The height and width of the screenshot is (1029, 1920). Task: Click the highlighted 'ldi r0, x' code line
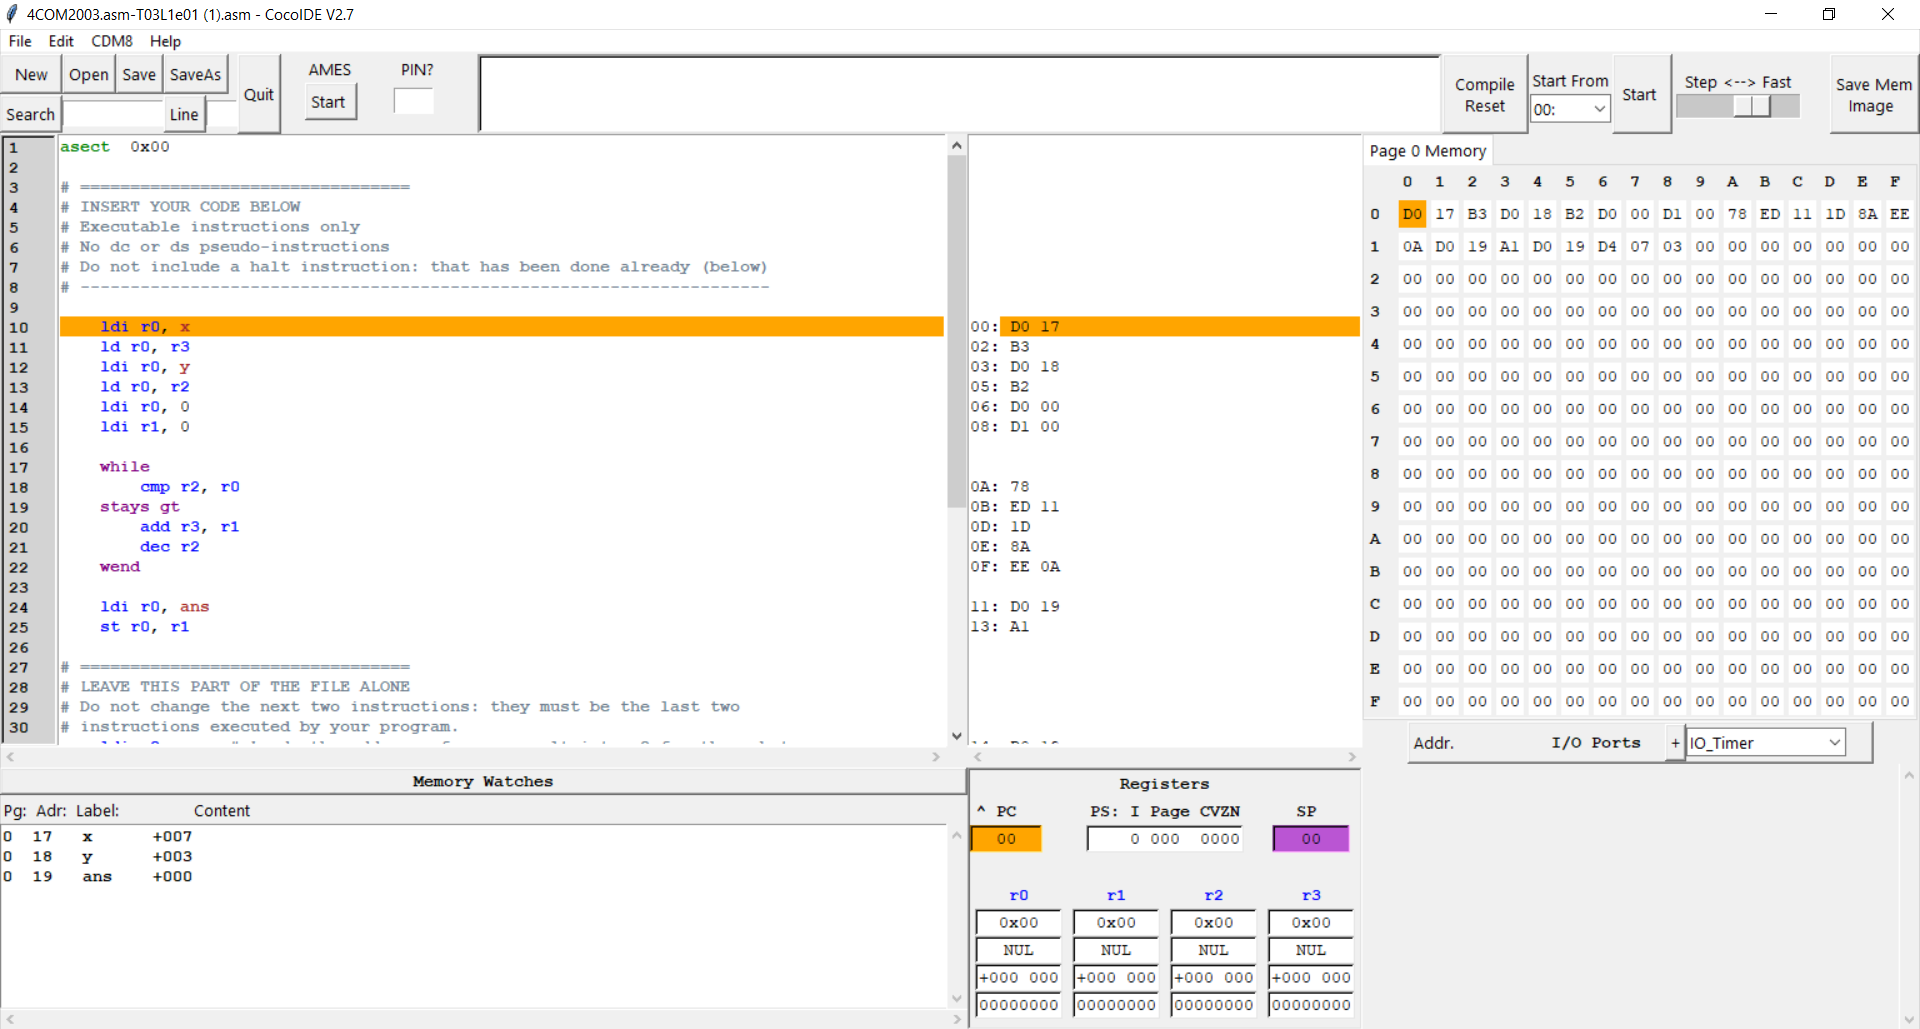point(501,327)
